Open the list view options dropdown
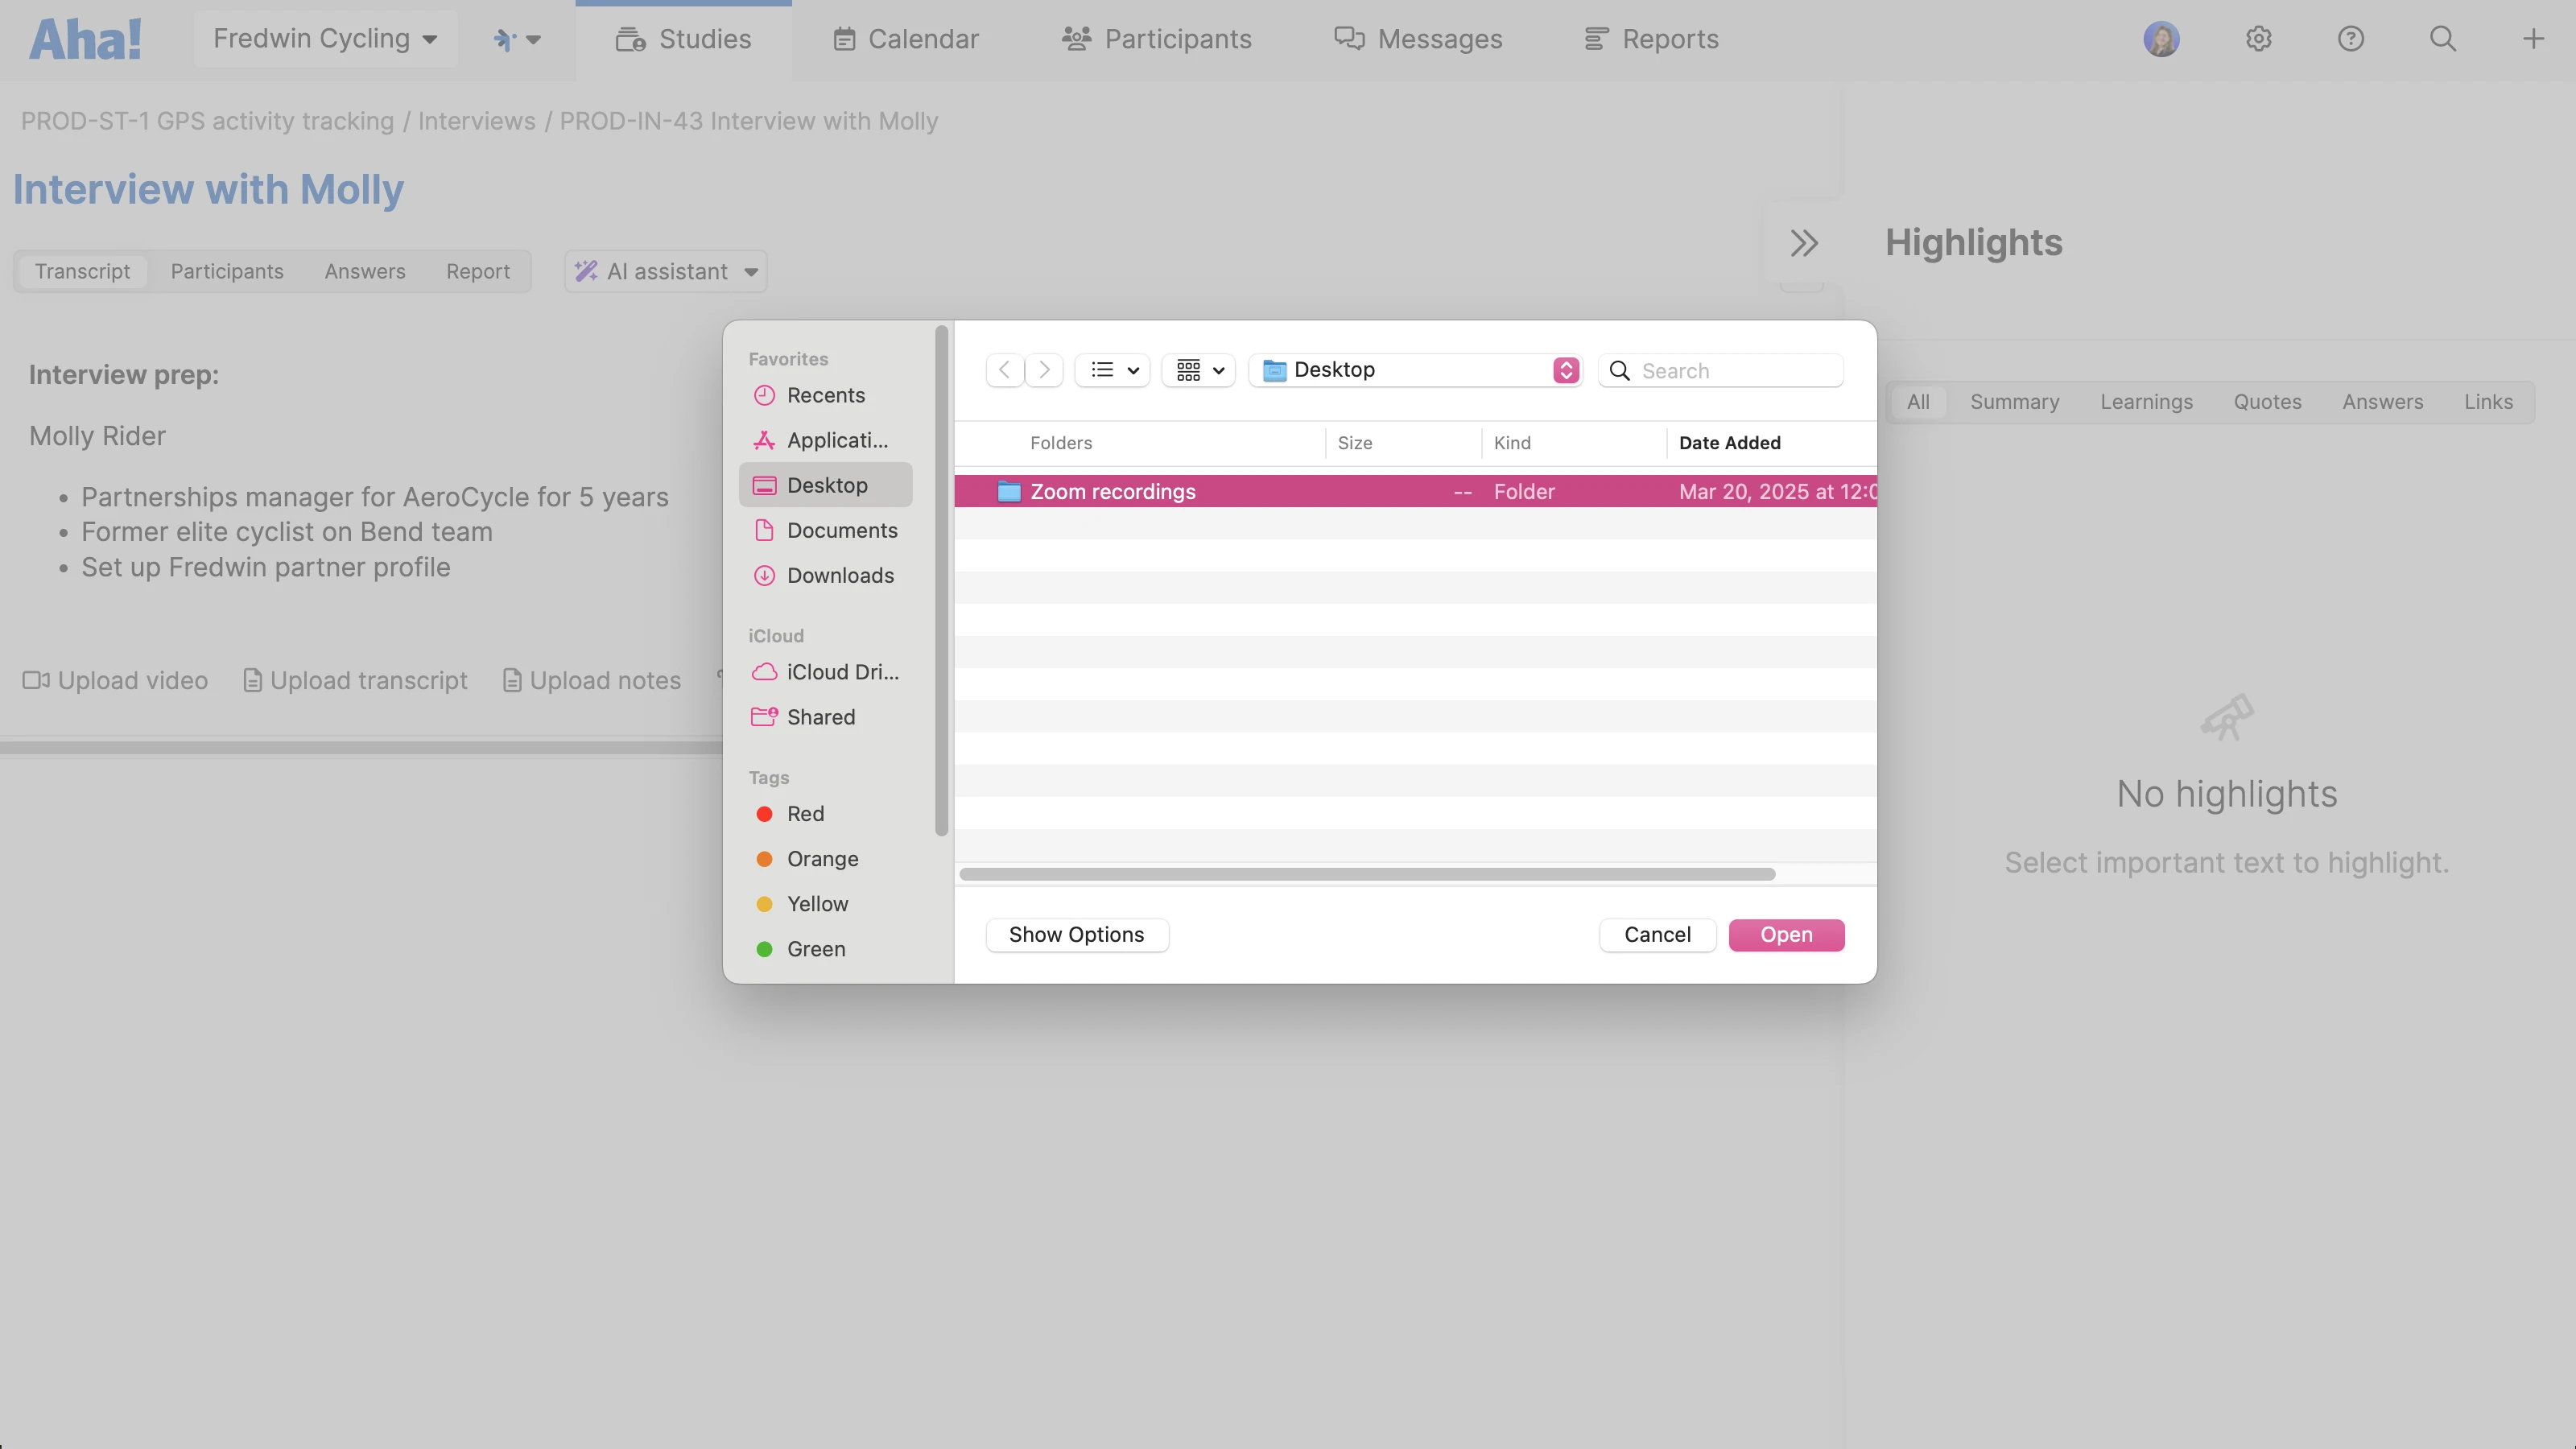The width and height of the screenshot is (2576, 1449). point(1112,370)
